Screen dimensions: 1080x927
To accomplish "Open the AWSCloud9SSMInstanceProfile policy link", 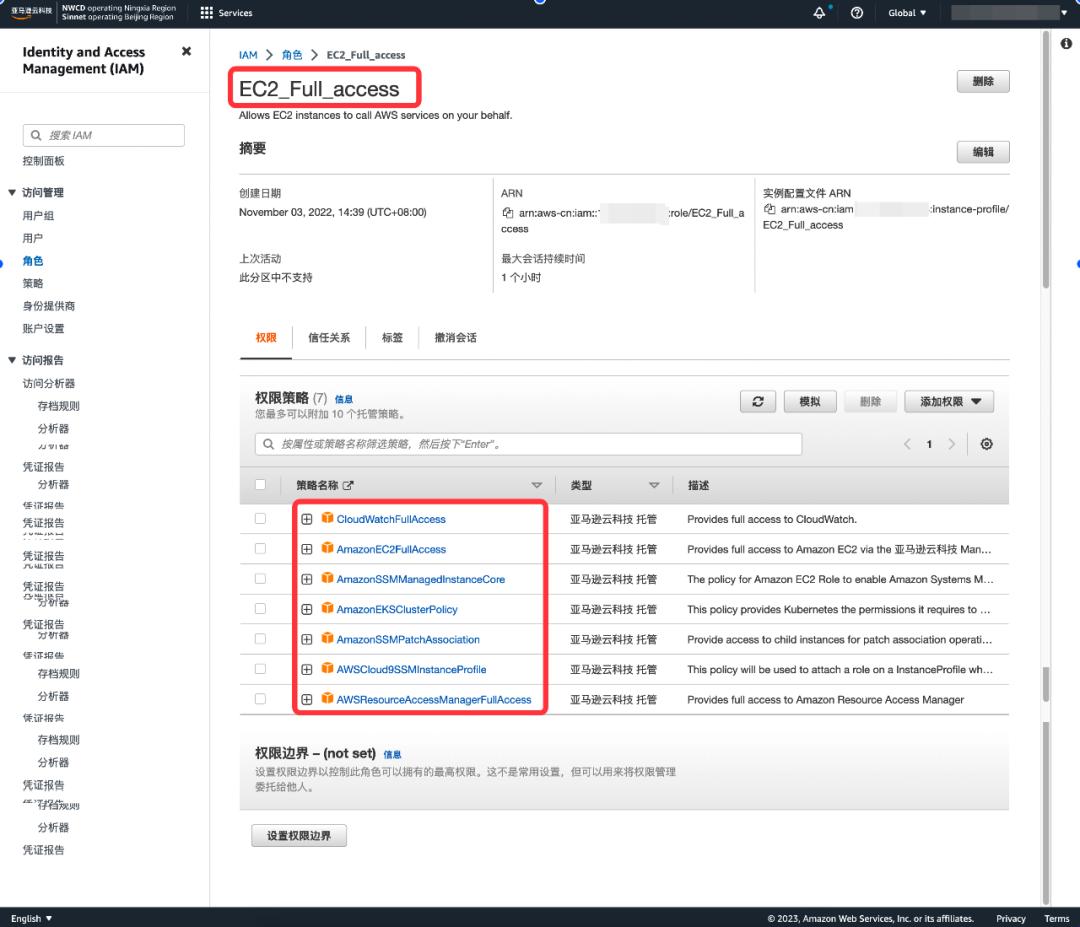I will point(411,669).
